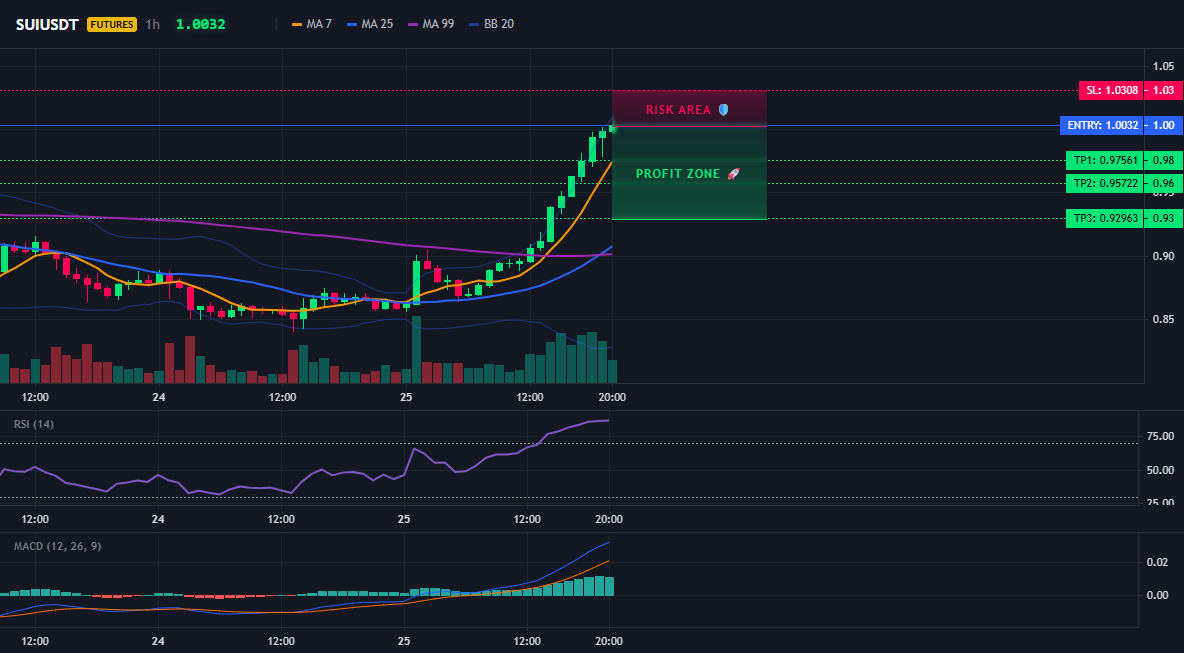Click the RISK AREA text

tap(678, 110)
